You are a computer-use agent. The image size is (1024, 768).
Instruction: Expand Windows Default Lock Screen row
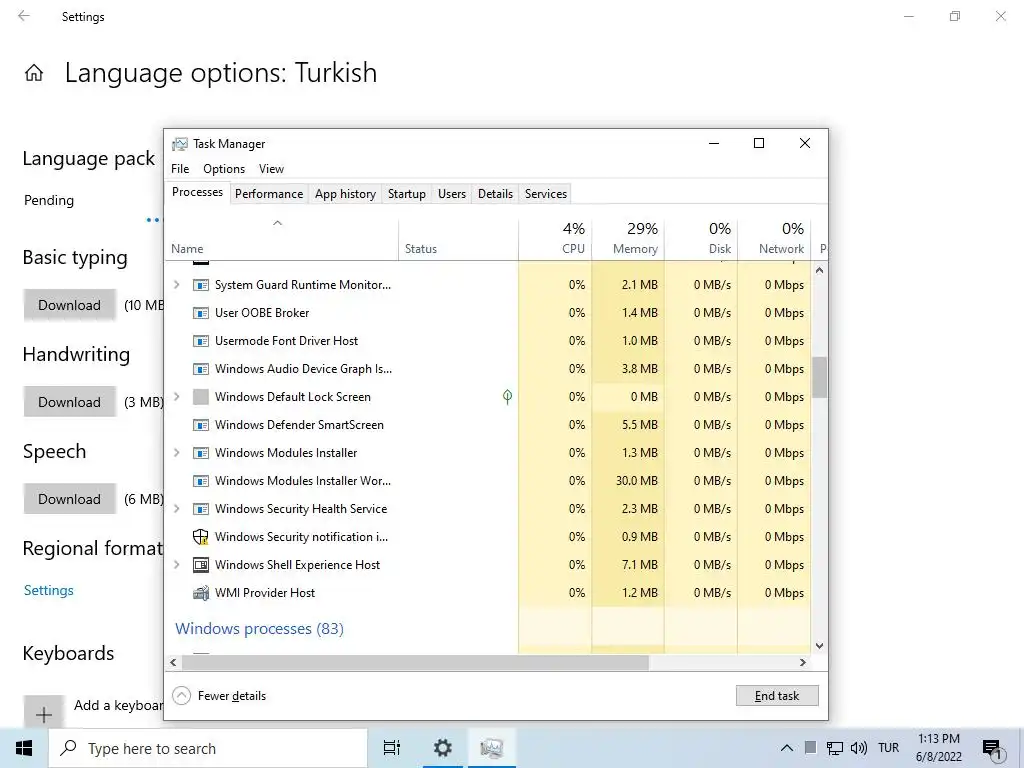pyautogui.click(x=176, y=396)
